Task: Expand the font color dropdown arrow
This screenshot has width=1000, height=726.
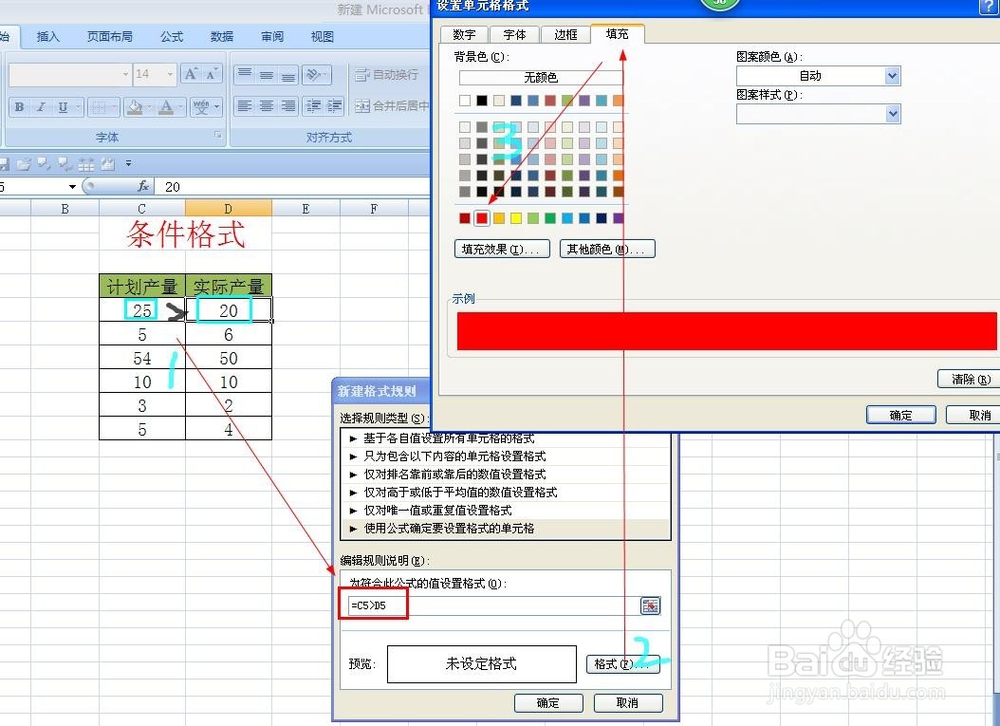Action: point(180,107)
